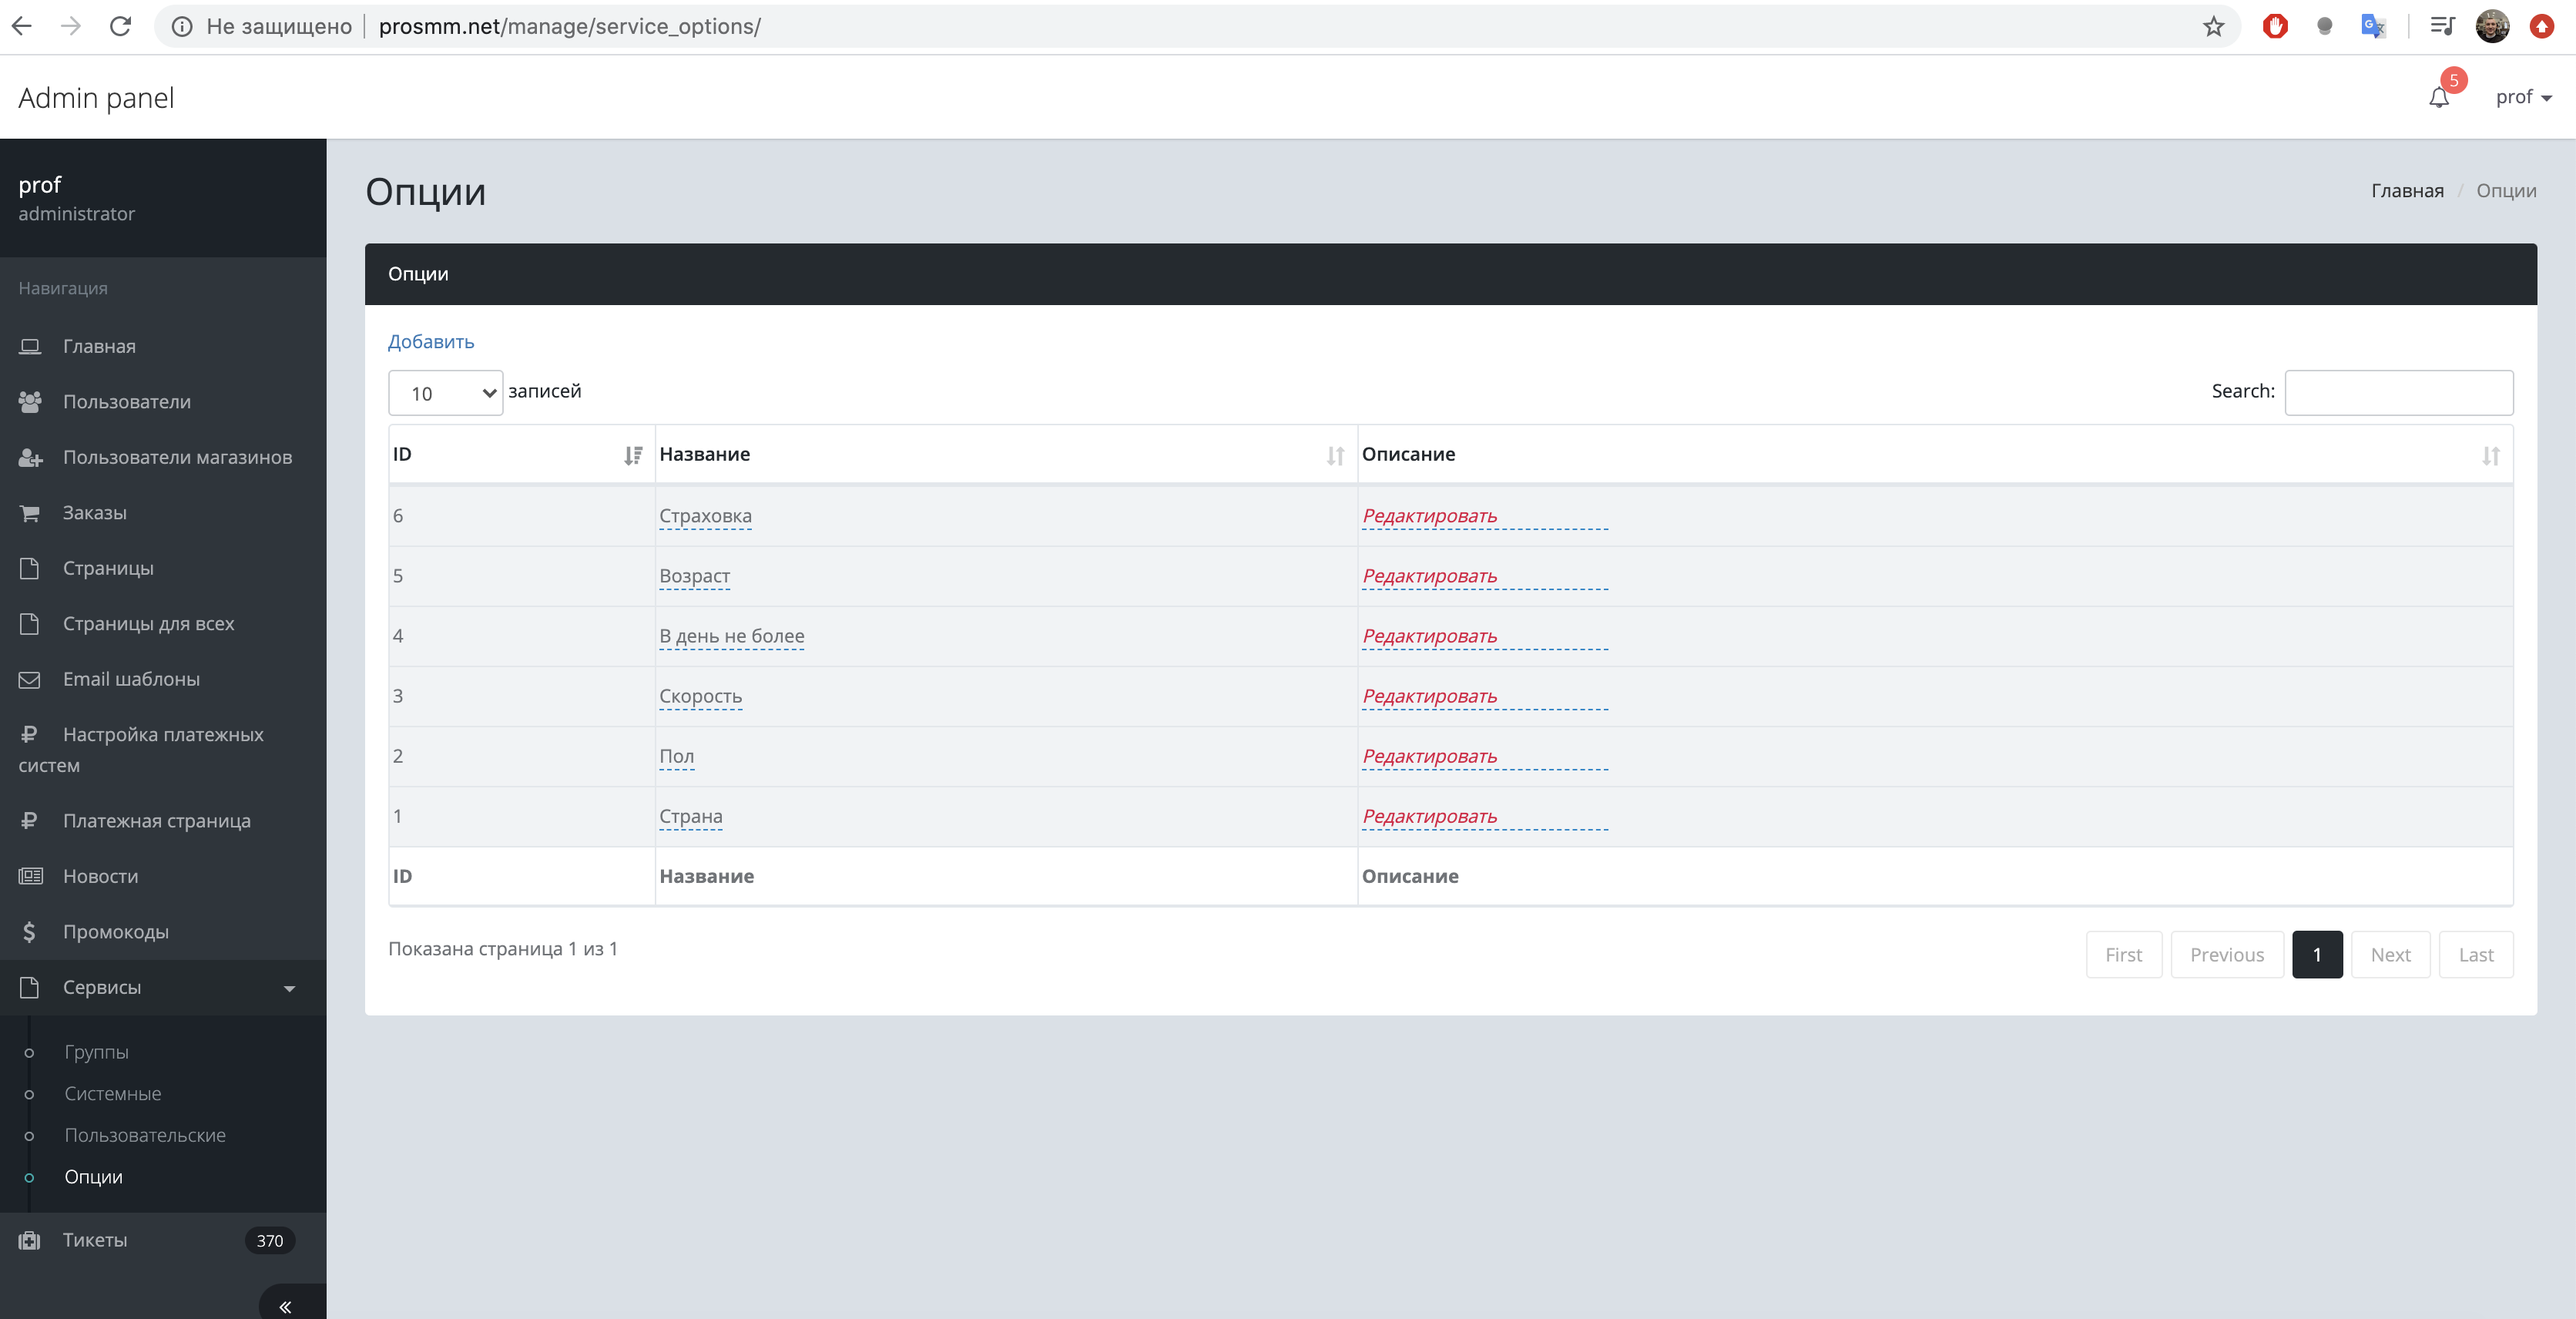Open Тикеты in the sidebar
This screenshot has height=1319, width=2576.
click(95, 1240)
